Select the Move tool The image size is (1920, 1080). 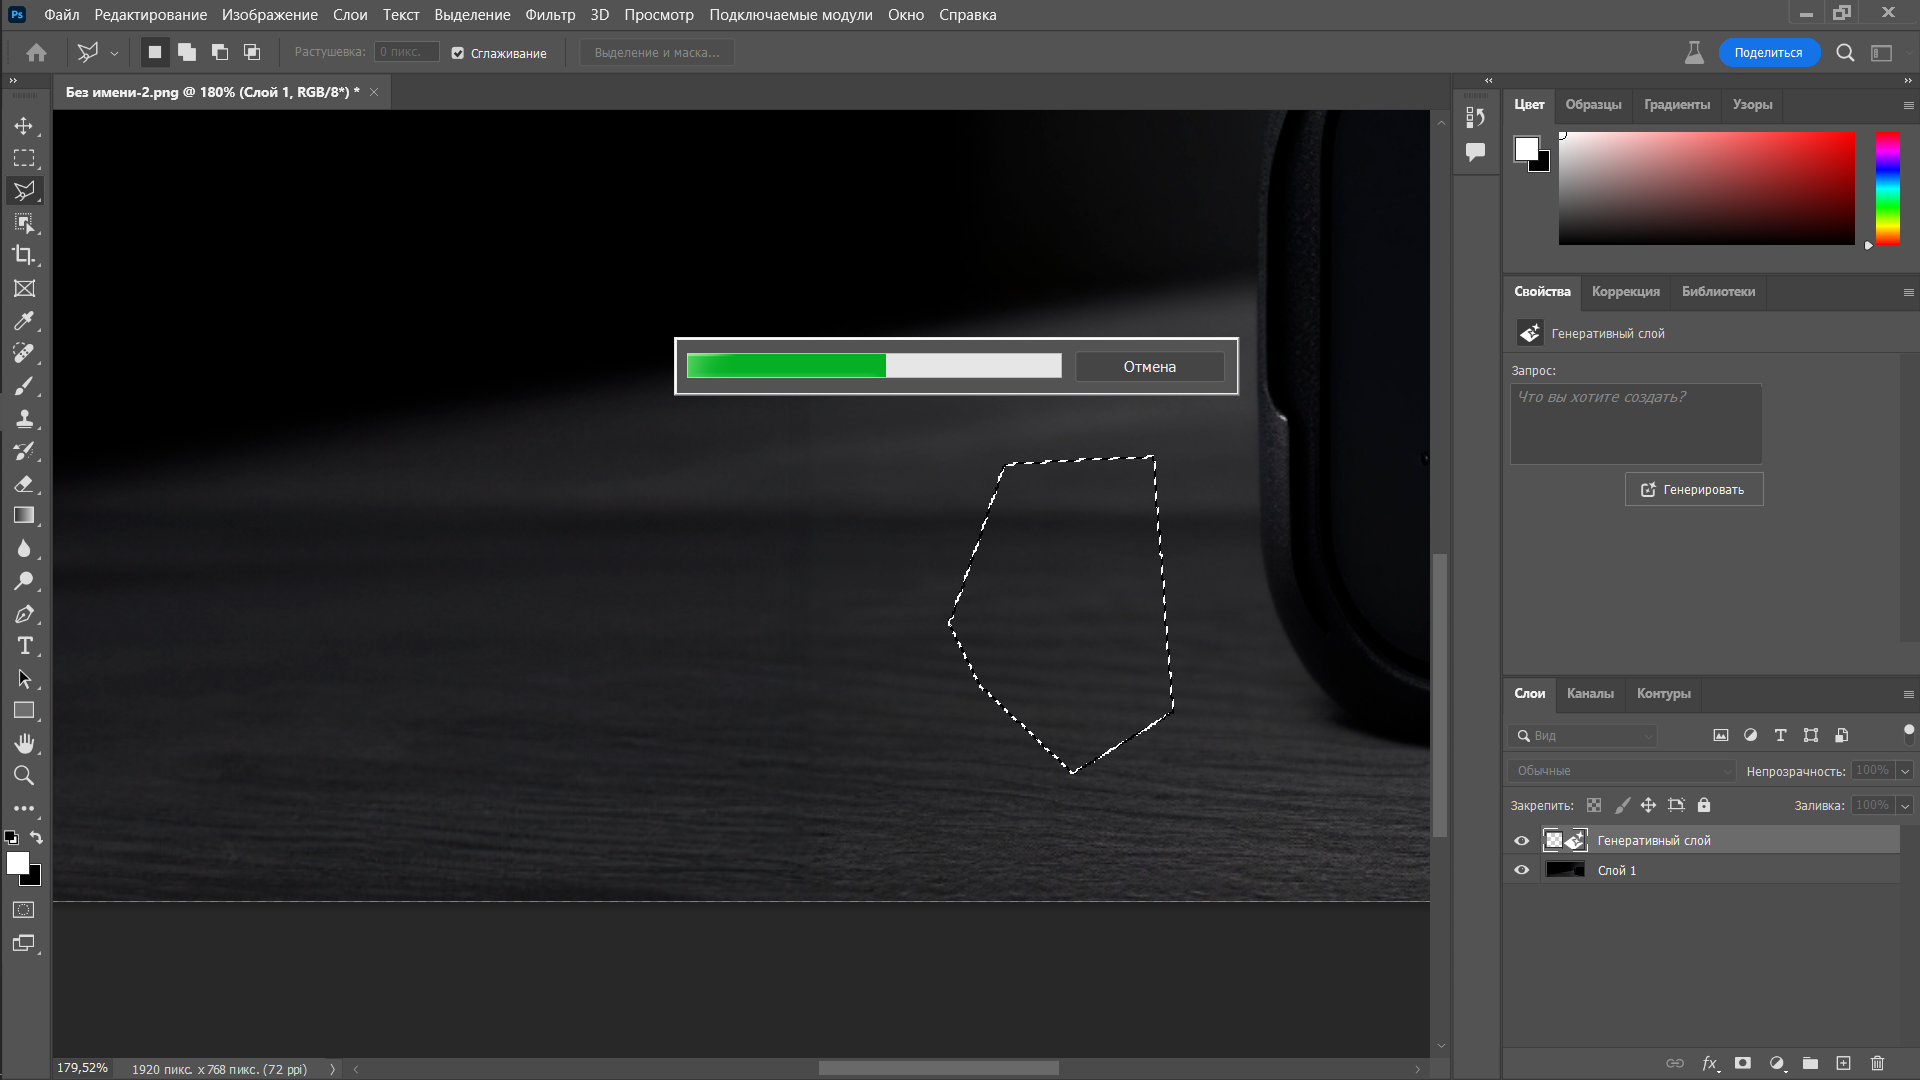25,125
